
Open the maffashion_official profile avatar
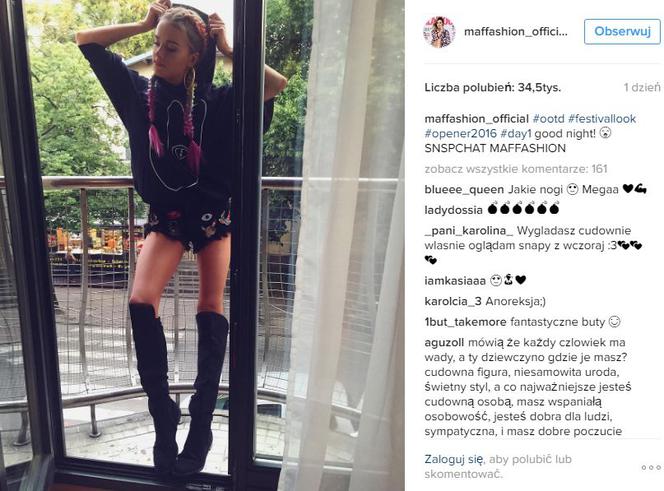coord(439,32)
